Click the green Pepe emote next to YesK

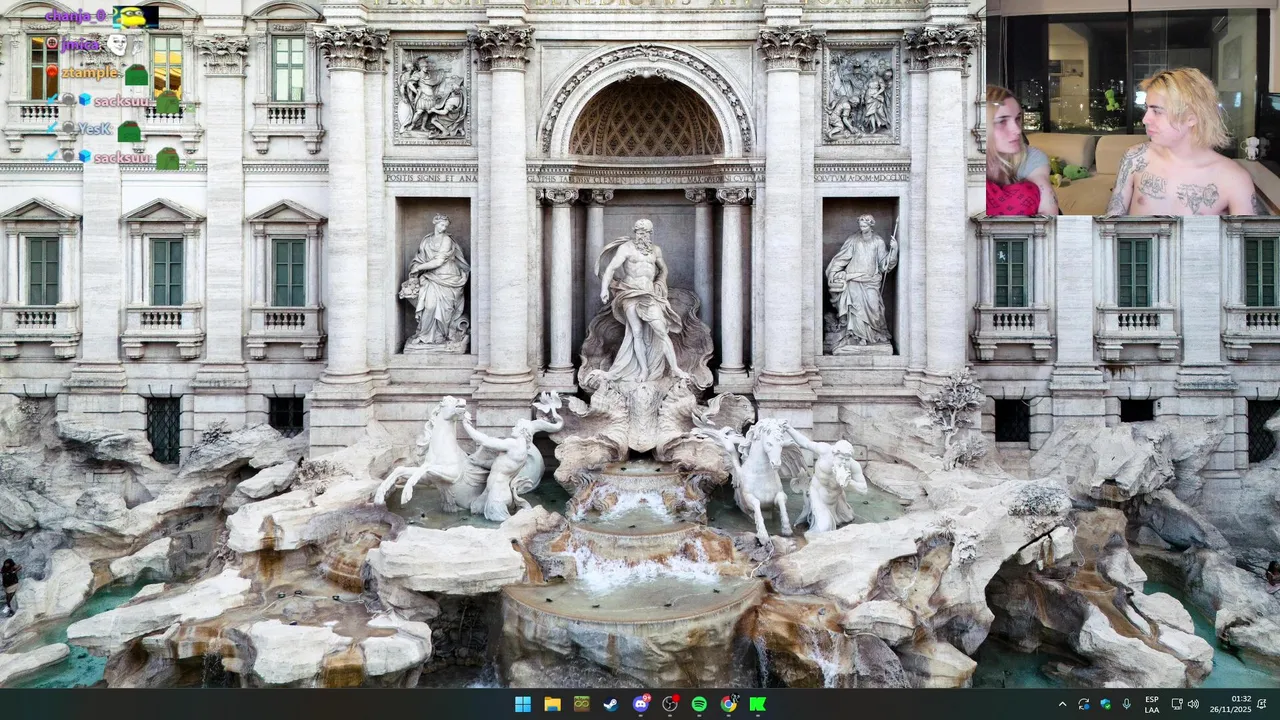point(129,131)
